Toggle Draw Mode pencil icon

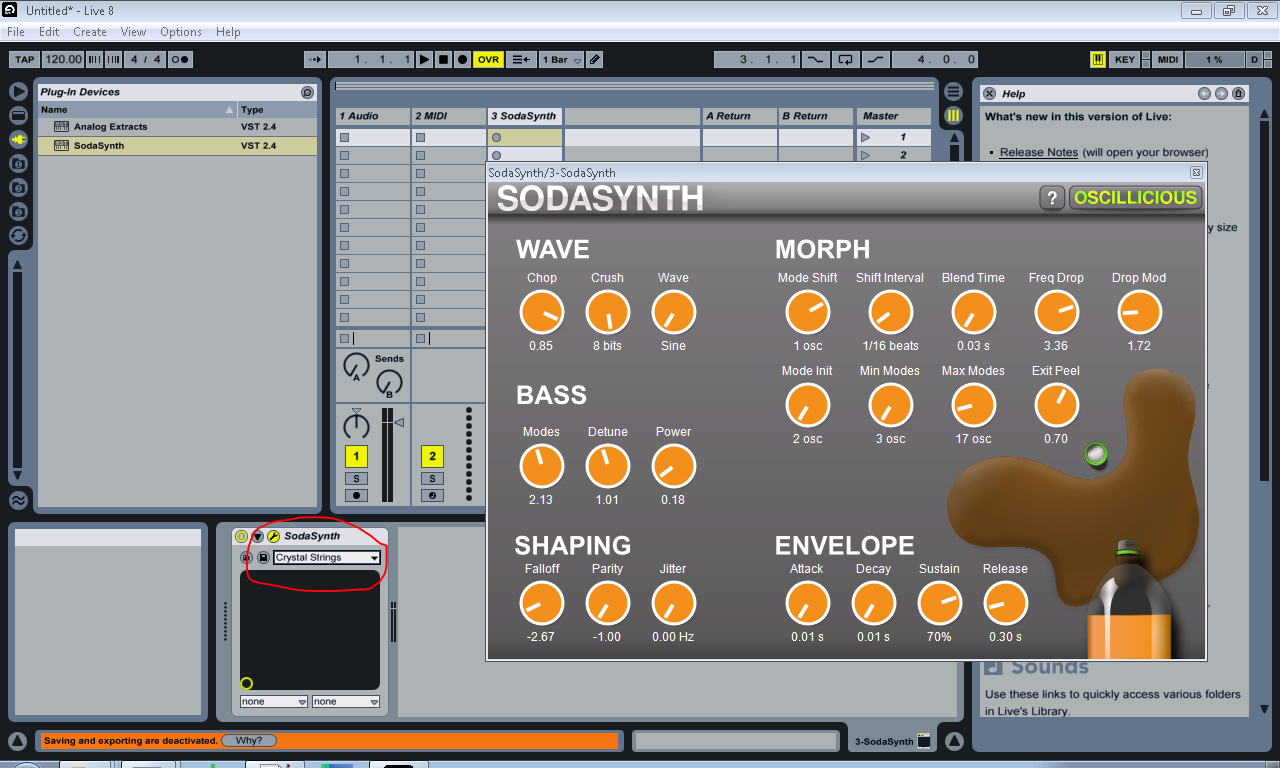[595, 60]
